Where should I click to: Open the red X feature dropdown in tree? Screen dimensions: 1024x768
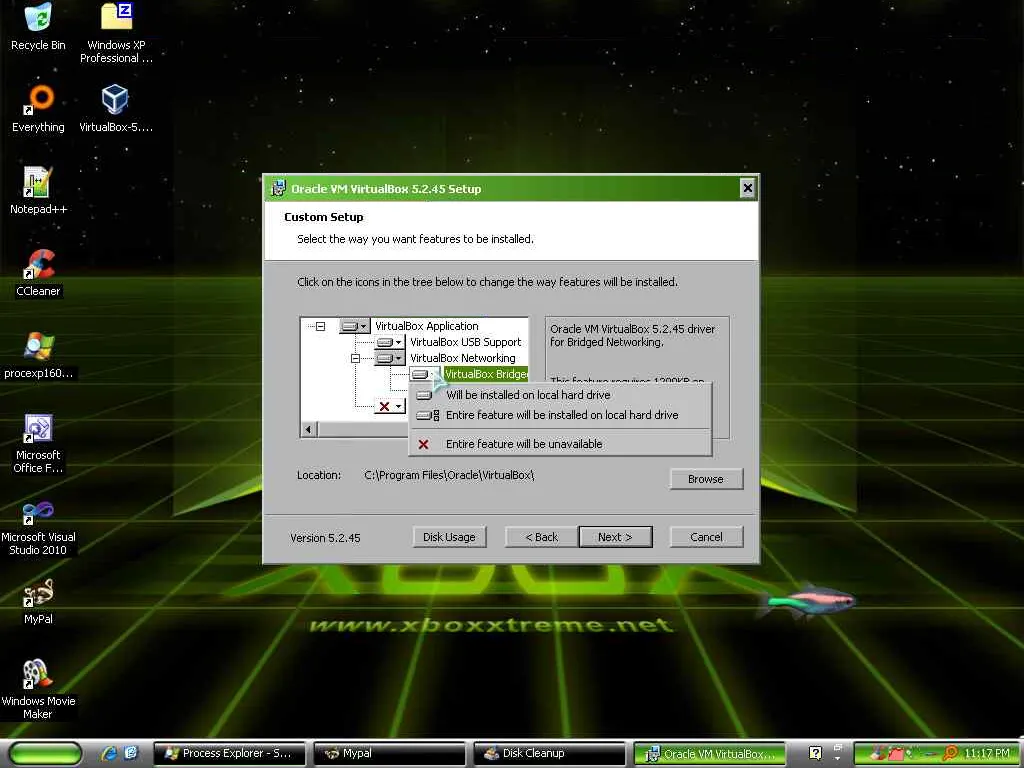(389, 406)
